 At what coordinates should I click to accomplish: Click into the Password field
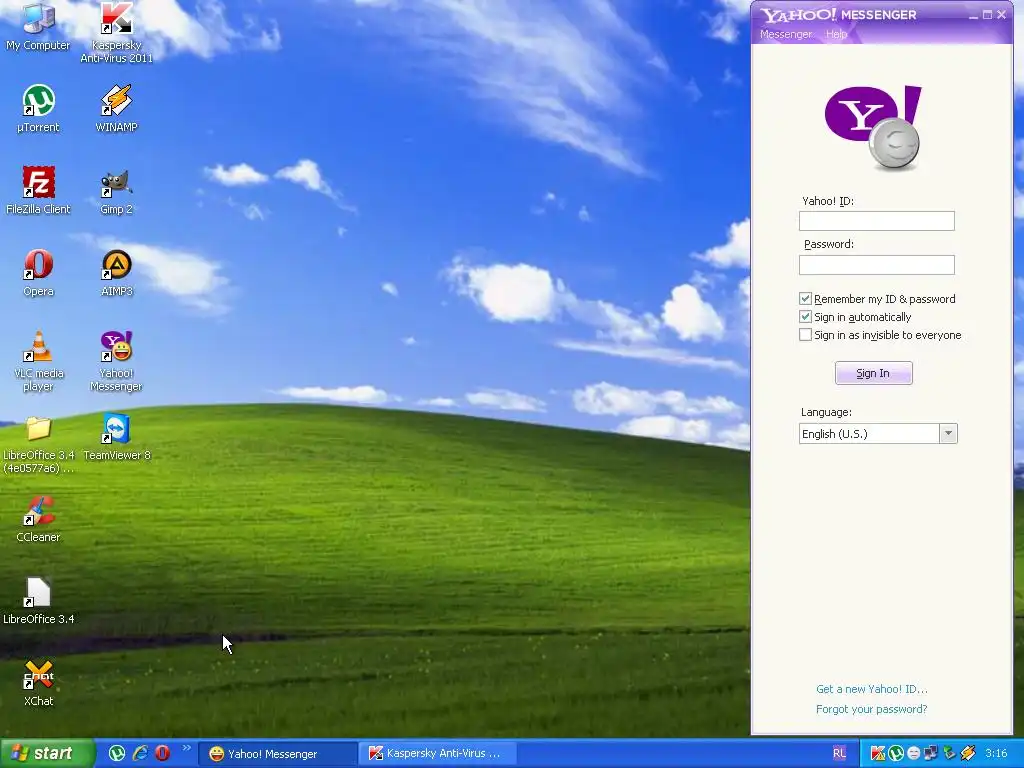click(x=876, y=264)
